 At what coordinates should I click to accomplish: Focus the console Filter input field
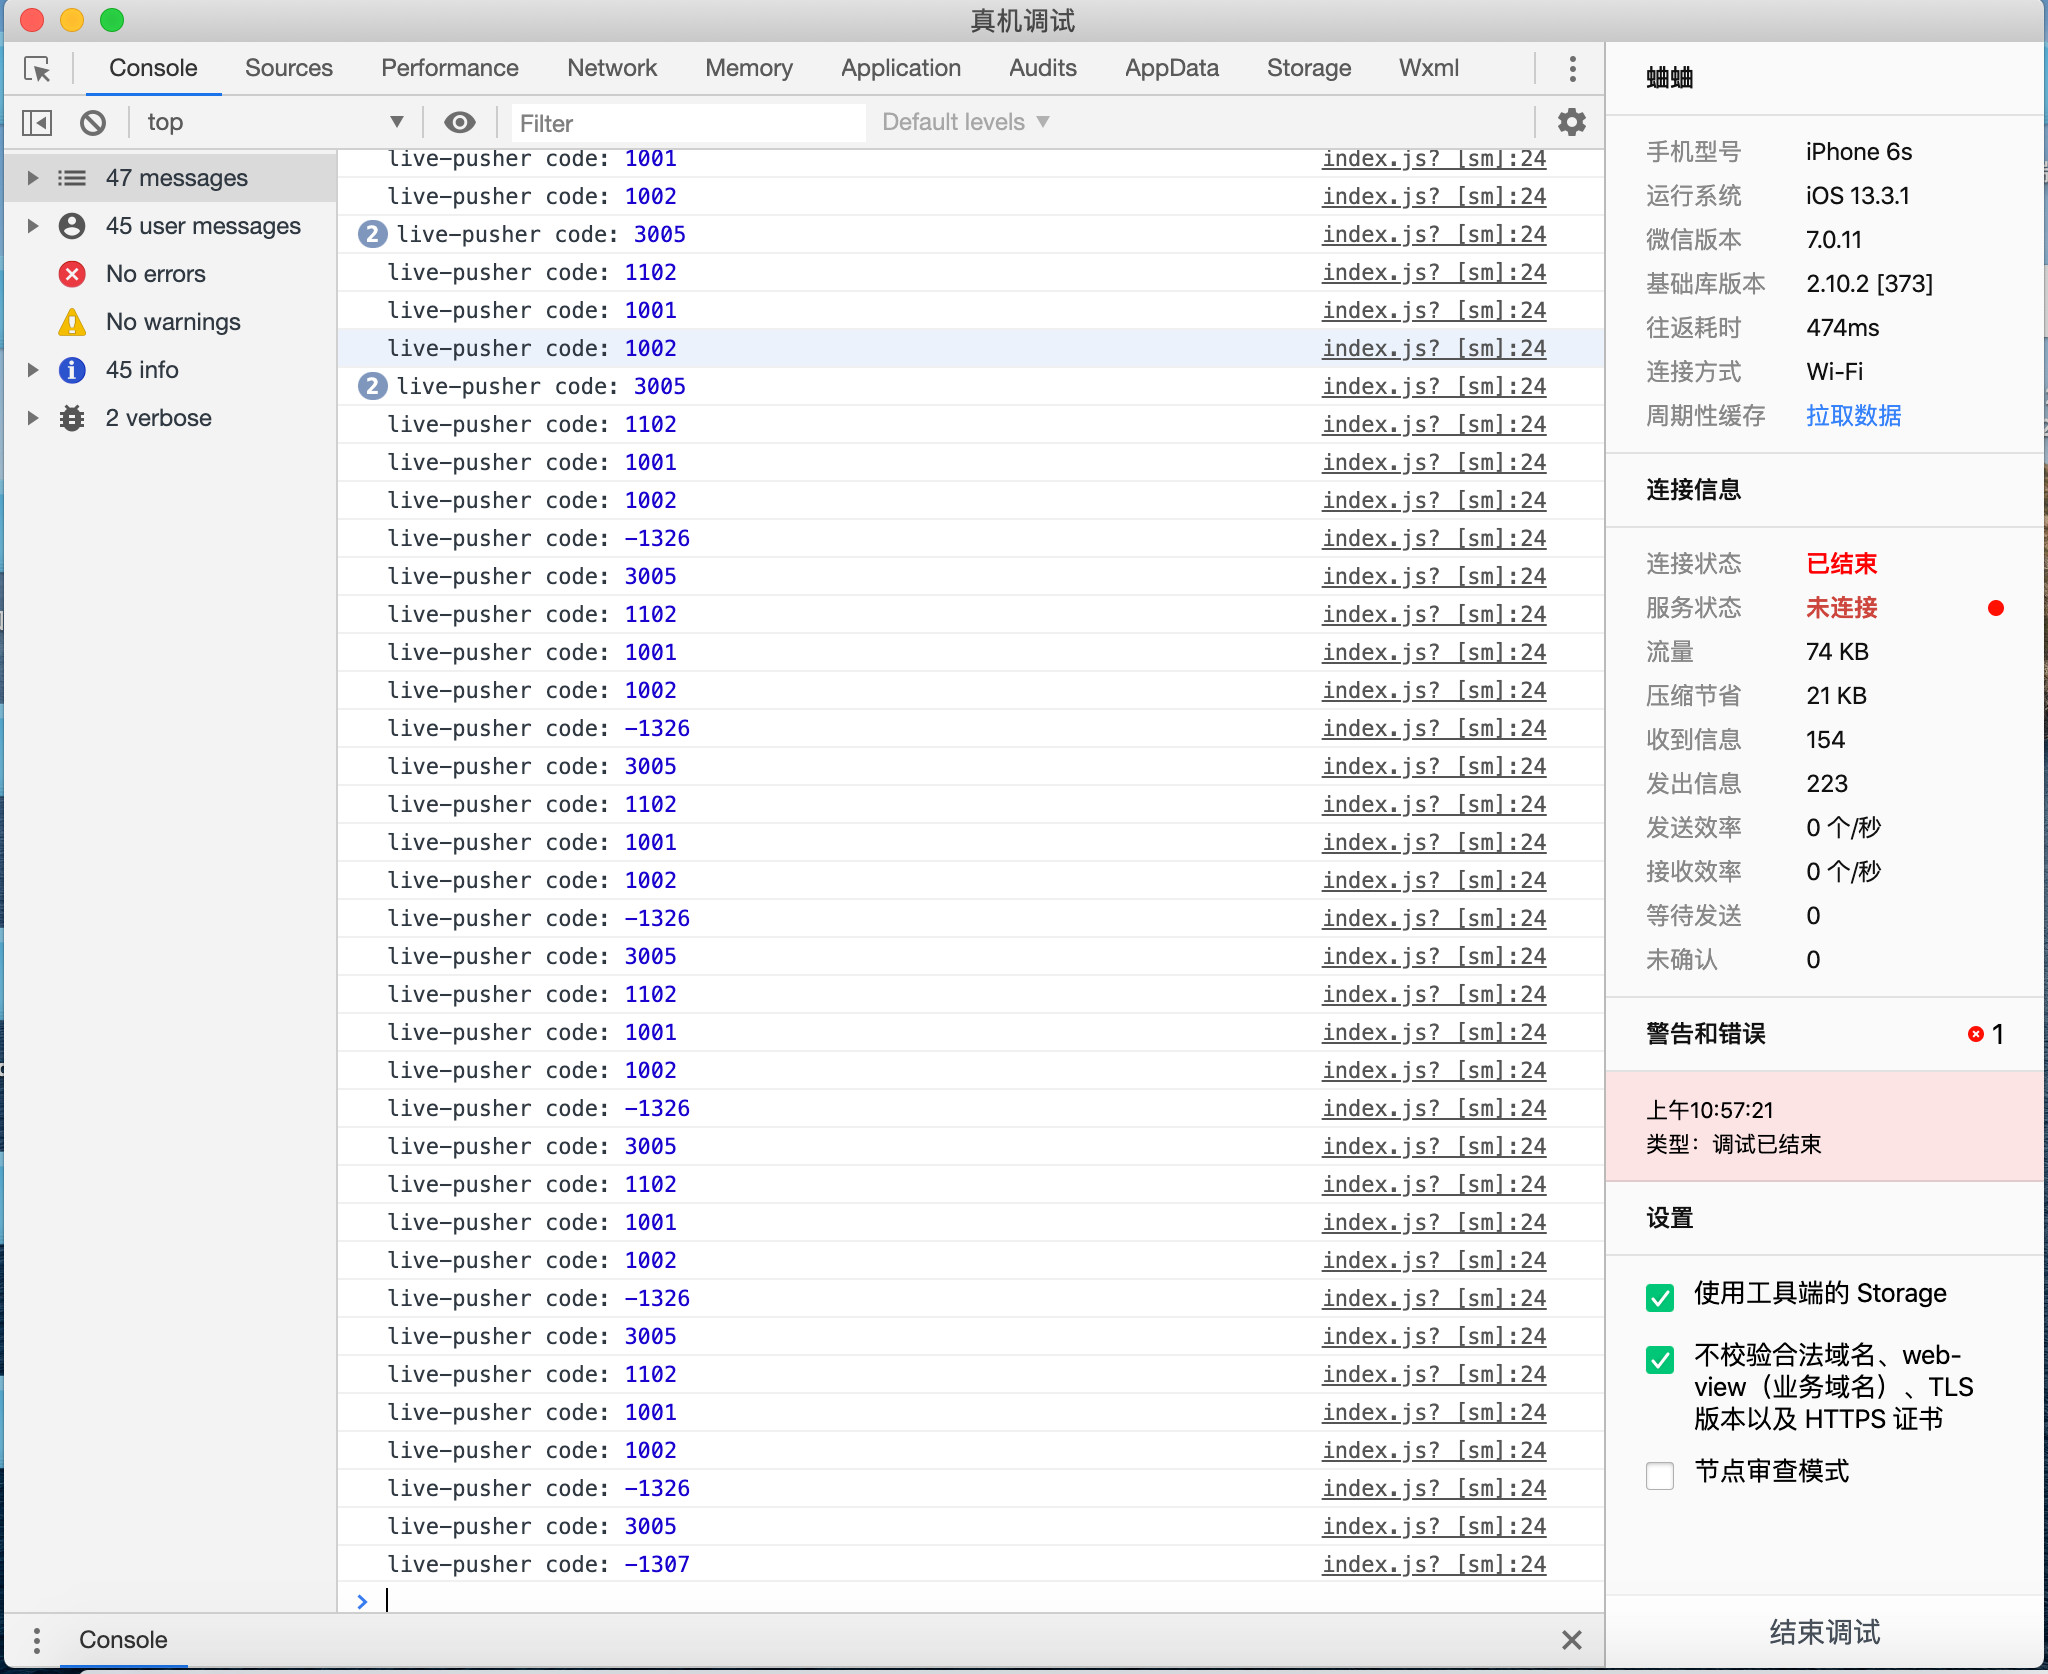(688, 123)
